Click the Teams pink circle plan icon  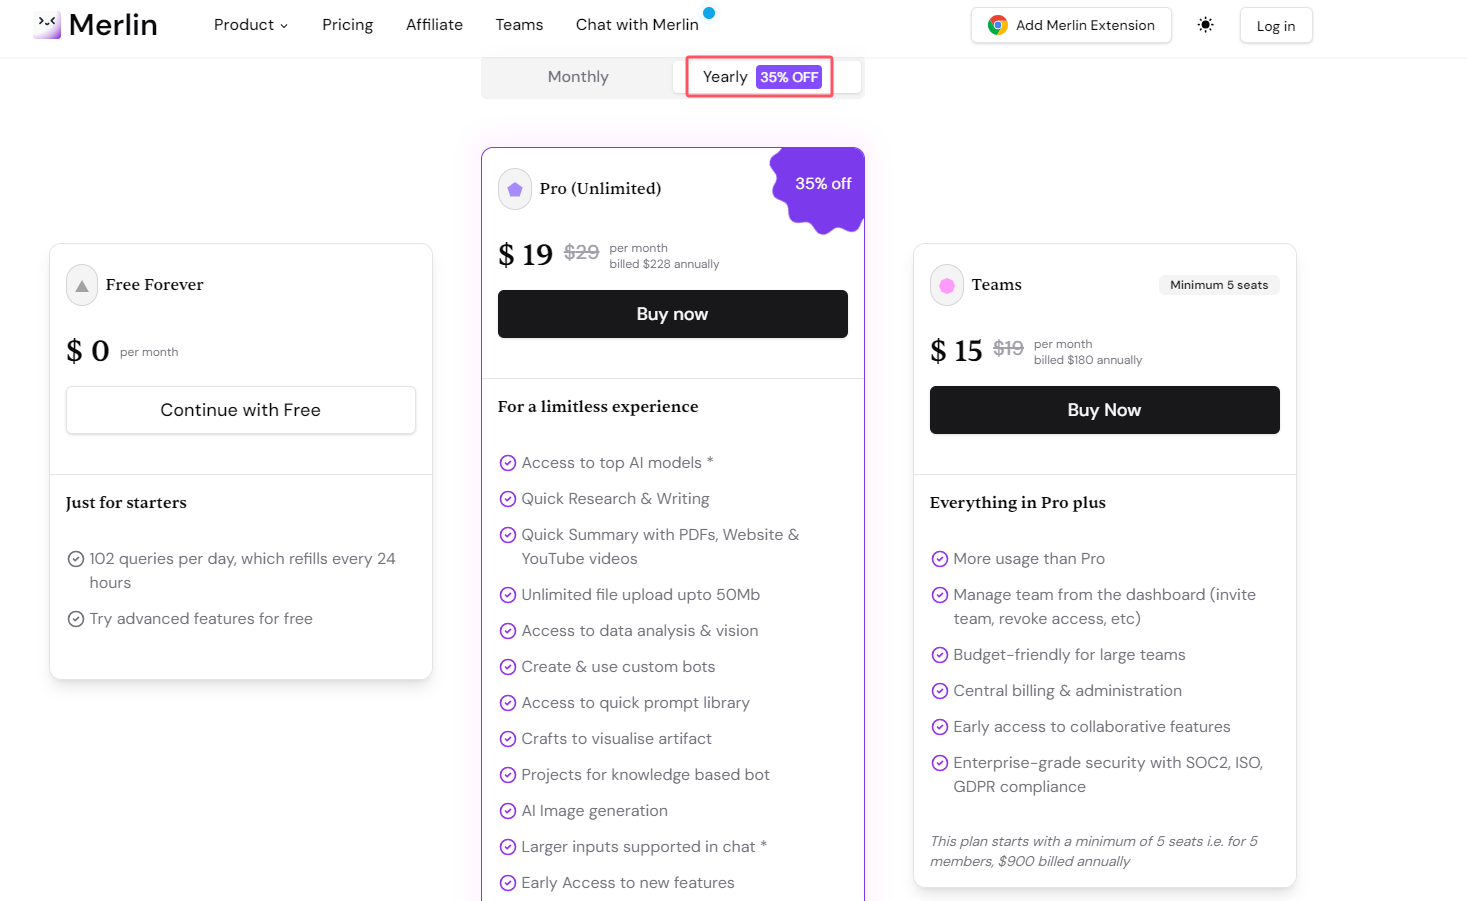[946, 285]
